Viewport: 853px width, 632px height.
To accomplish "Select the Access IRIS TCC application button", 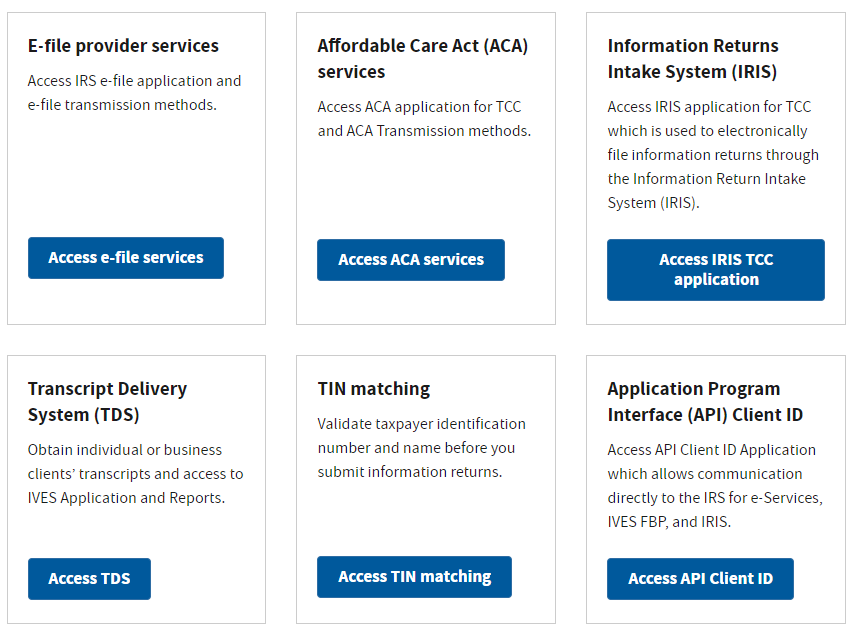I will tap(715, 270).
